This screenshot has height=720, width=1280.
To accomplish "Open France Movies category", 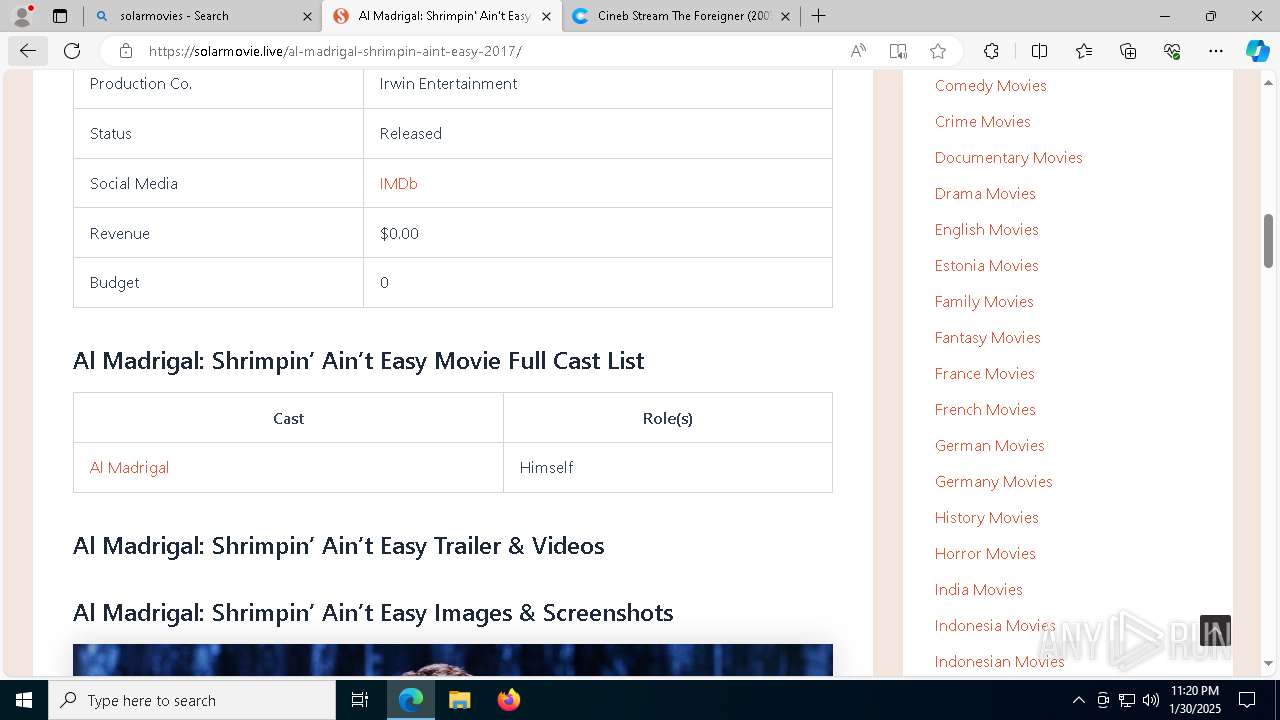I will coord(984,374).
